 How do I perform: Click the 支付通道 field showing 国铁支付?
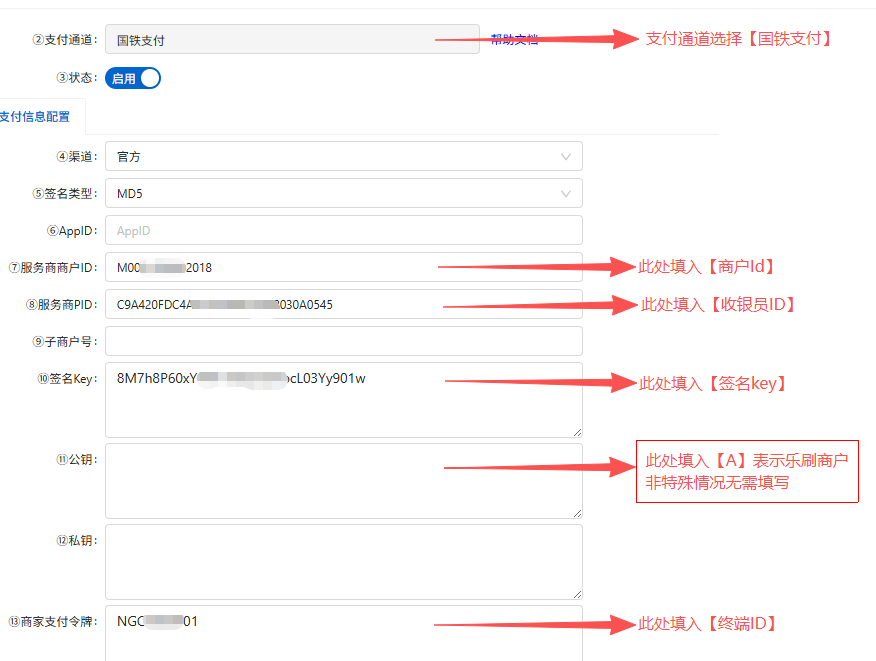point(291,40)
